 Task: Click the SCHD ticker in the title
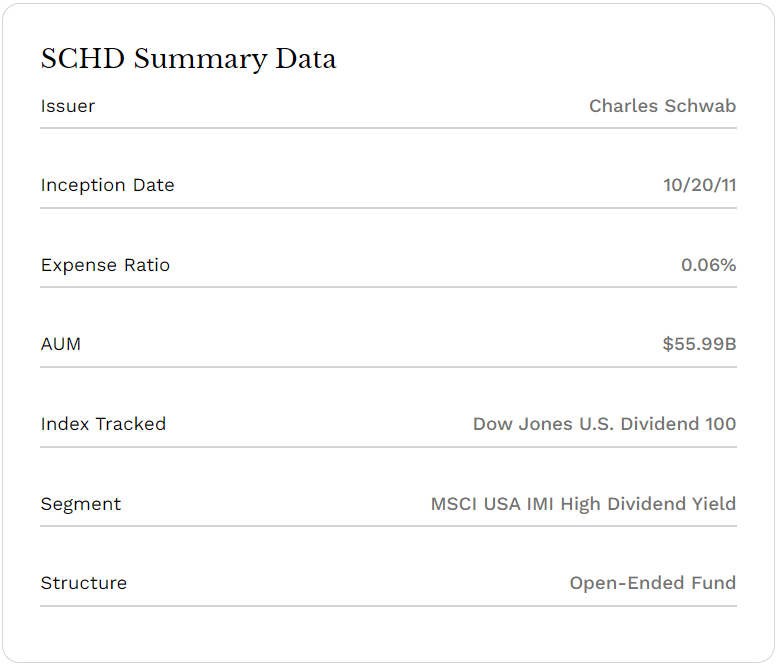point(83,58)
